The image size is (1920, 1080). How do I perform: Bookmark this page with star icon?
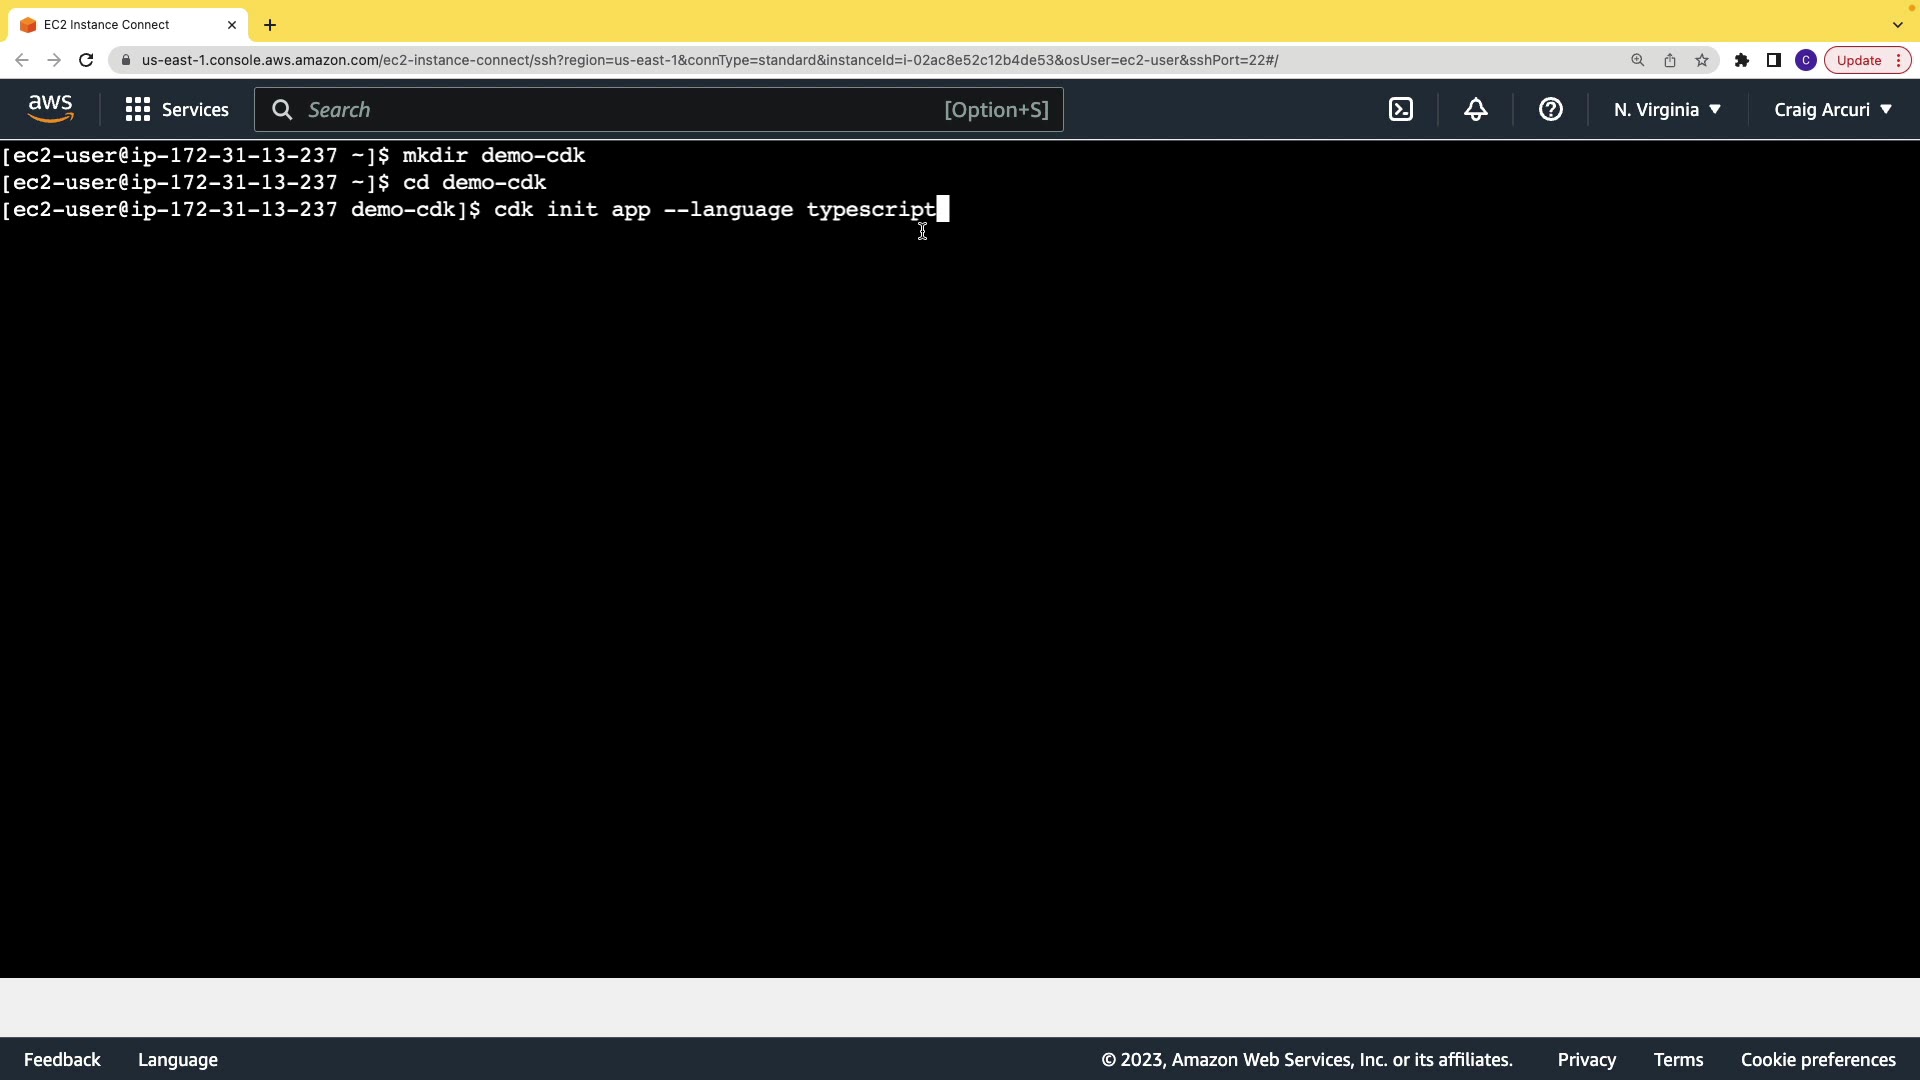pos(1702,60)
